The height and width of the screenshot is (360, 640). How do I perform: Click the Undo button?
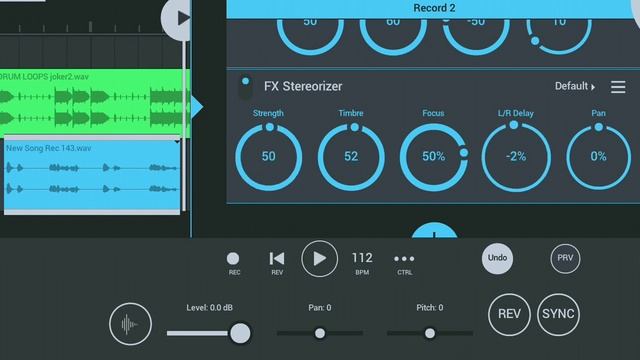(x=497, y=258)
